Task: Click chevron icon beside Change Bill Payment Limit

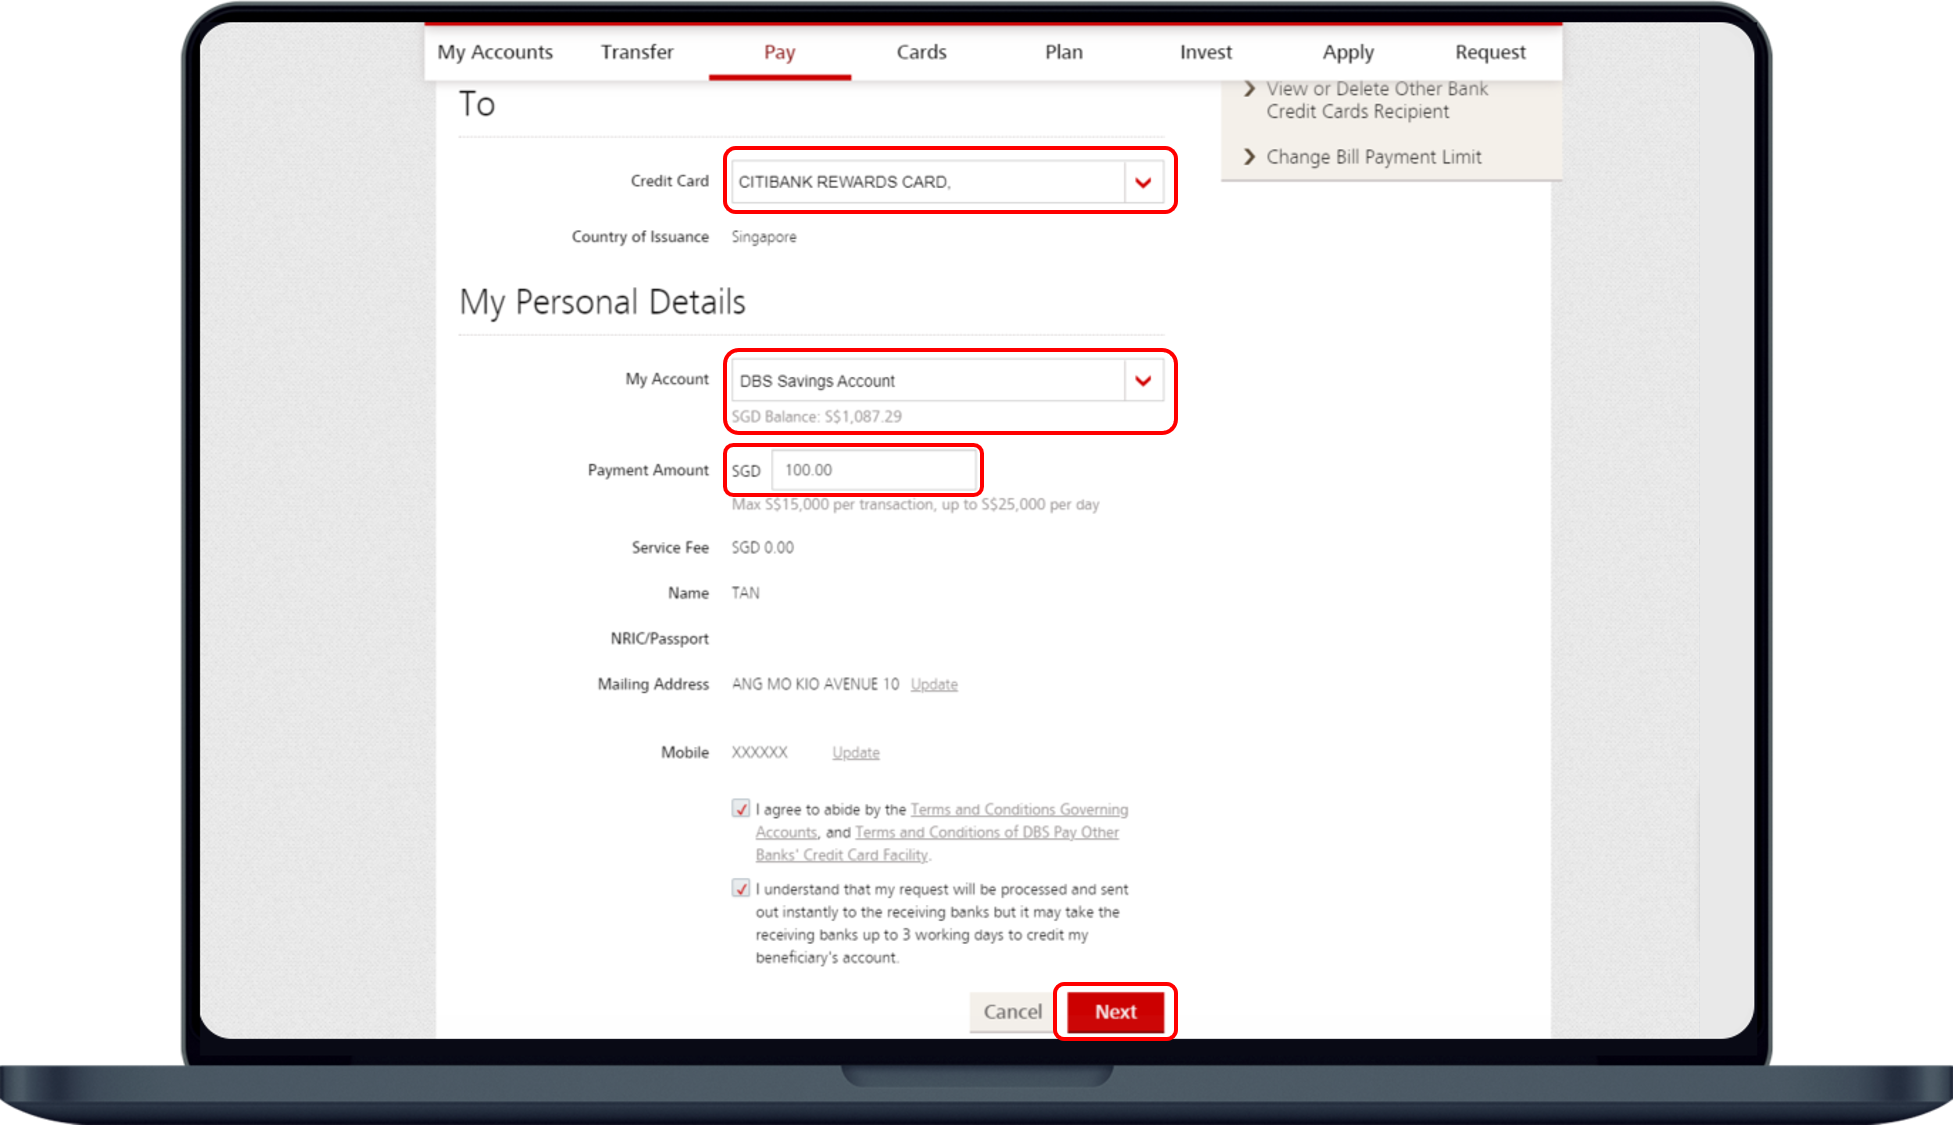Action: coord(1249,157)
